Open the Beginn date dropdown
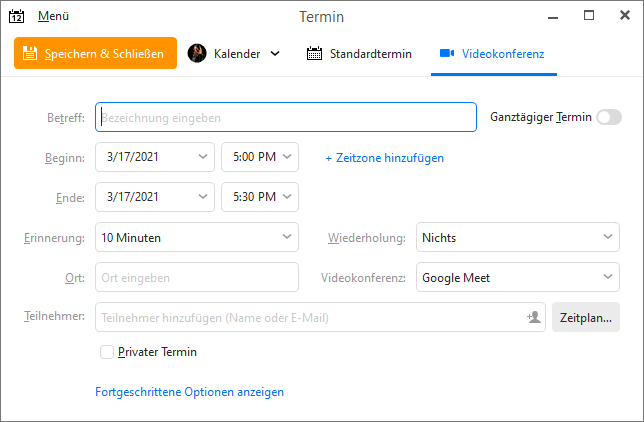Viewport: 644px width, 422px height. [x=155, y=157]
